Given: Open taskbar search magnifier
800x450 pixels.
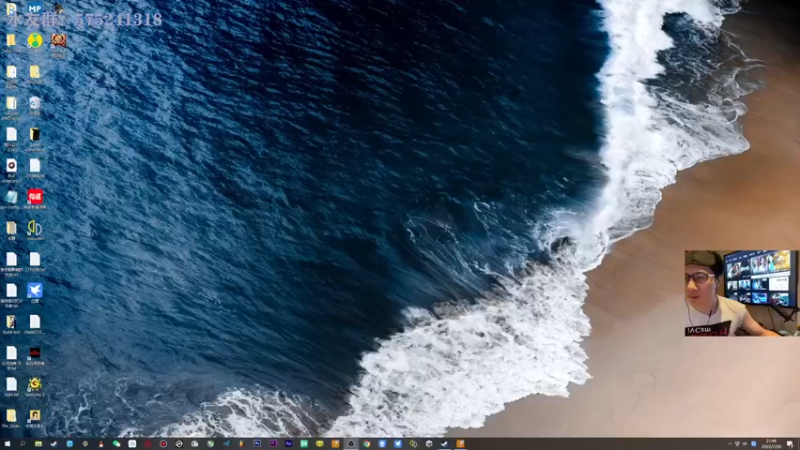Looking at the screenshot, I should [x=22, y=444].
